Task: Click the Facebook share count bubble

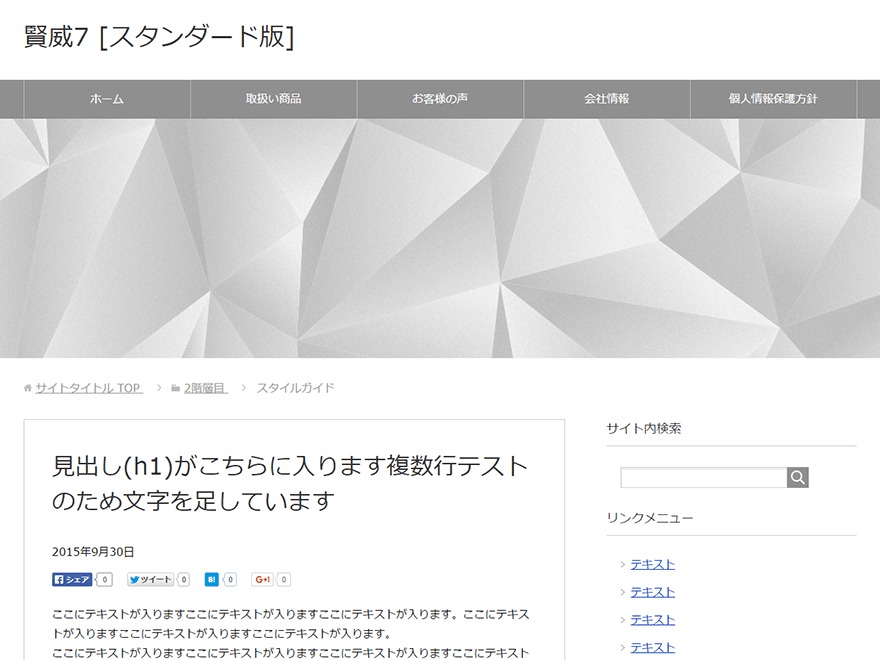Action: (x=104, y=580)
